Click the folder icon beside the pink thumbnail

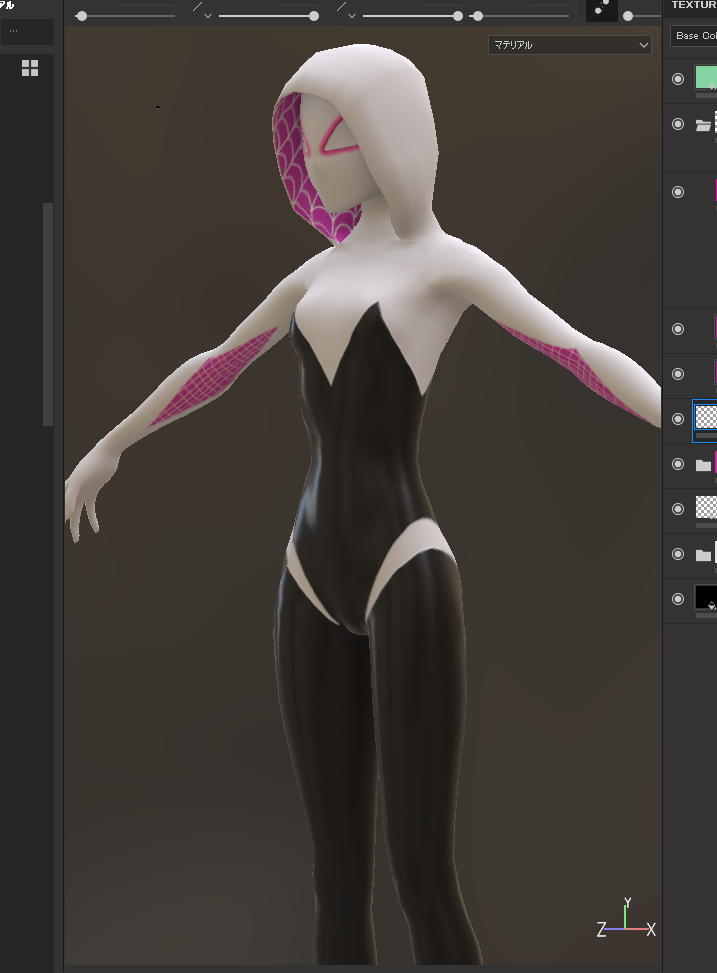coord(703,465)
